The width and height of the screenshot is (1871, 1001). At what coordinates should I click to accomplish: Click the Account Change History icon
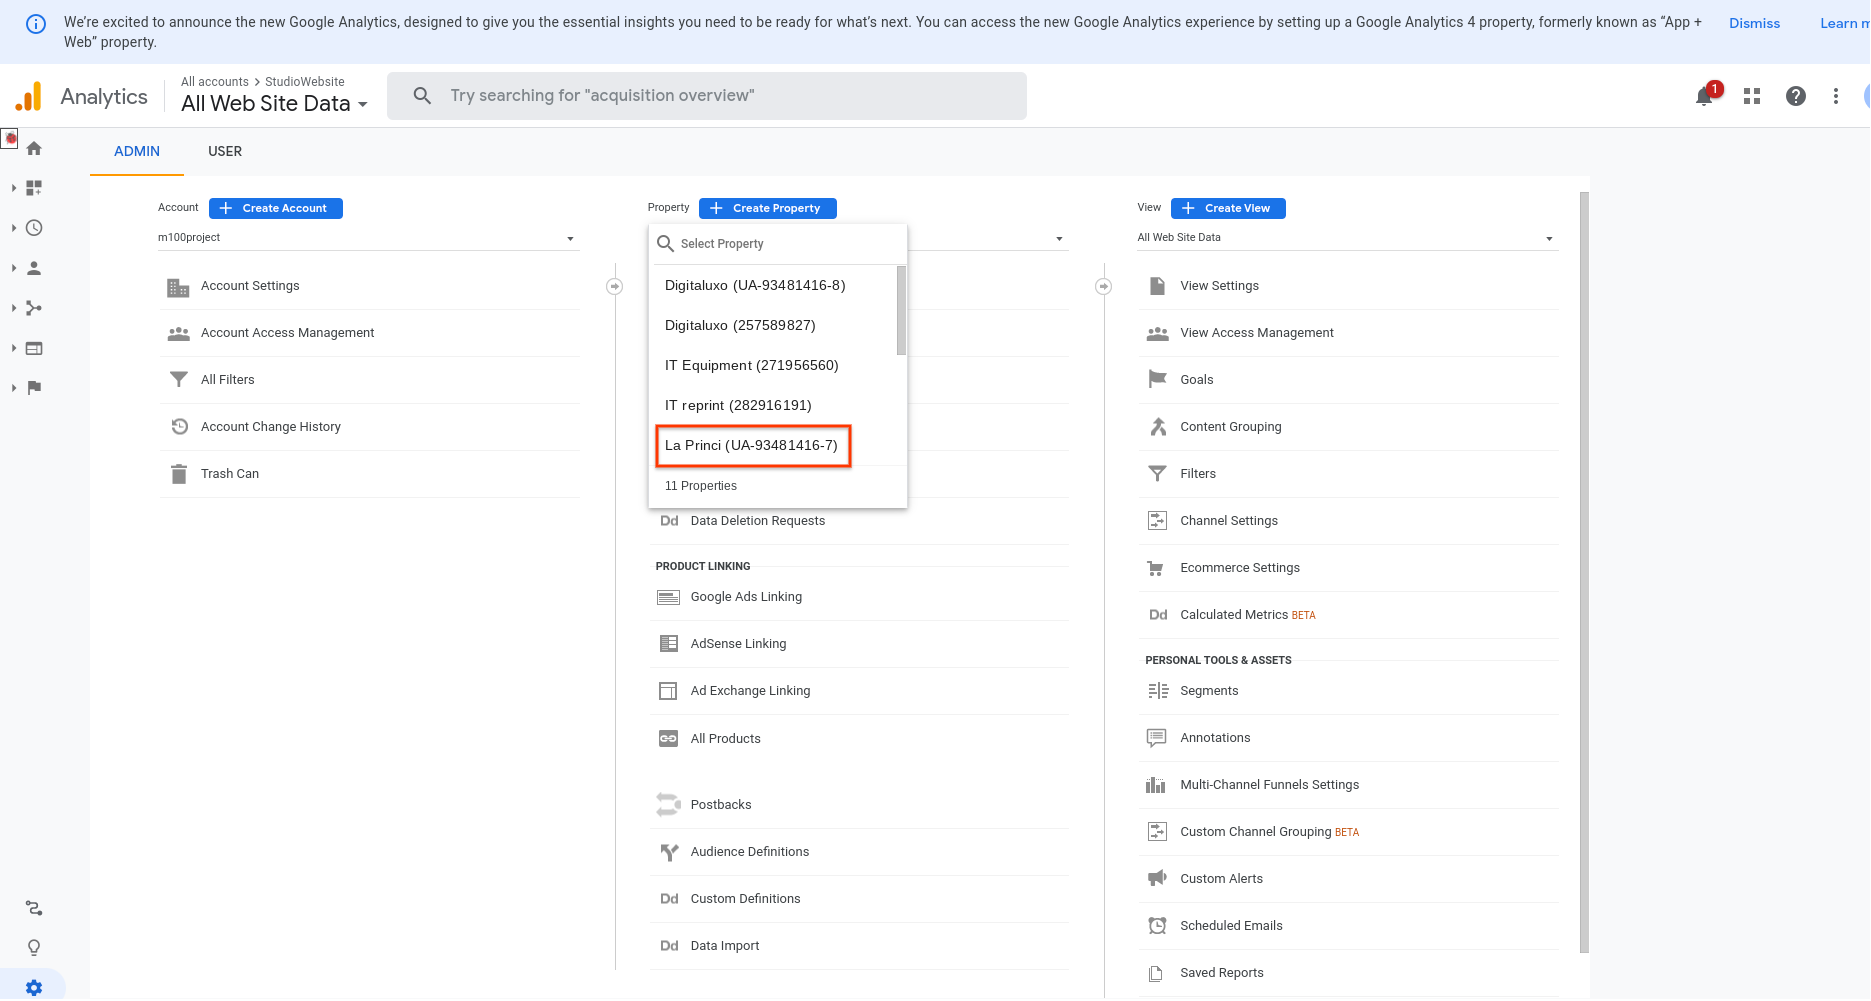pyautogui.click(x=179, y=427)
